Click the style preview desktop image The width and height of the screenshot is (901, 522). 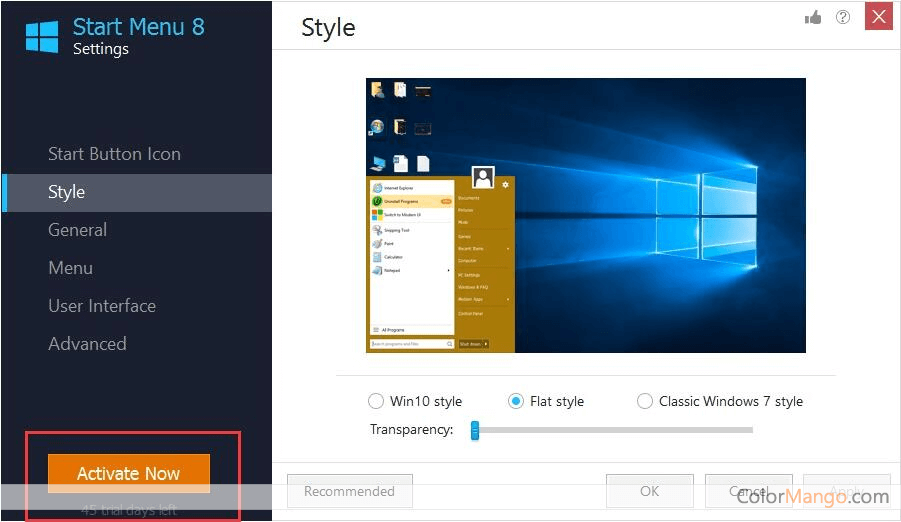[585, 215]
